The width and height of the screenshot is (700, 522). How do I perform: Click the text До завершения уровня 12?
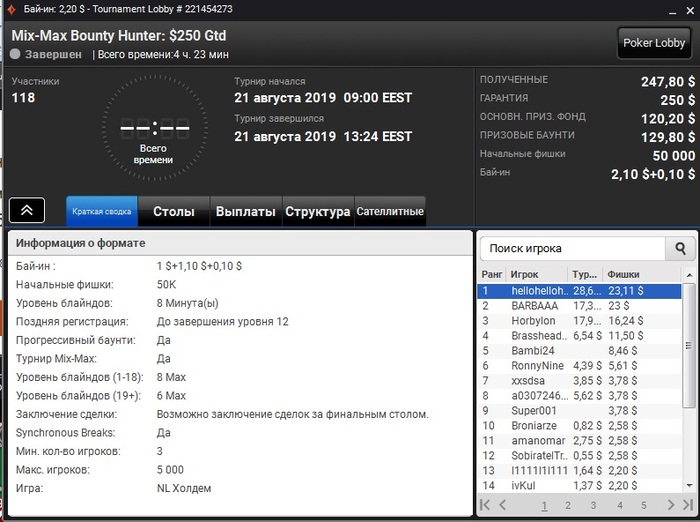(x=223, y=322)
